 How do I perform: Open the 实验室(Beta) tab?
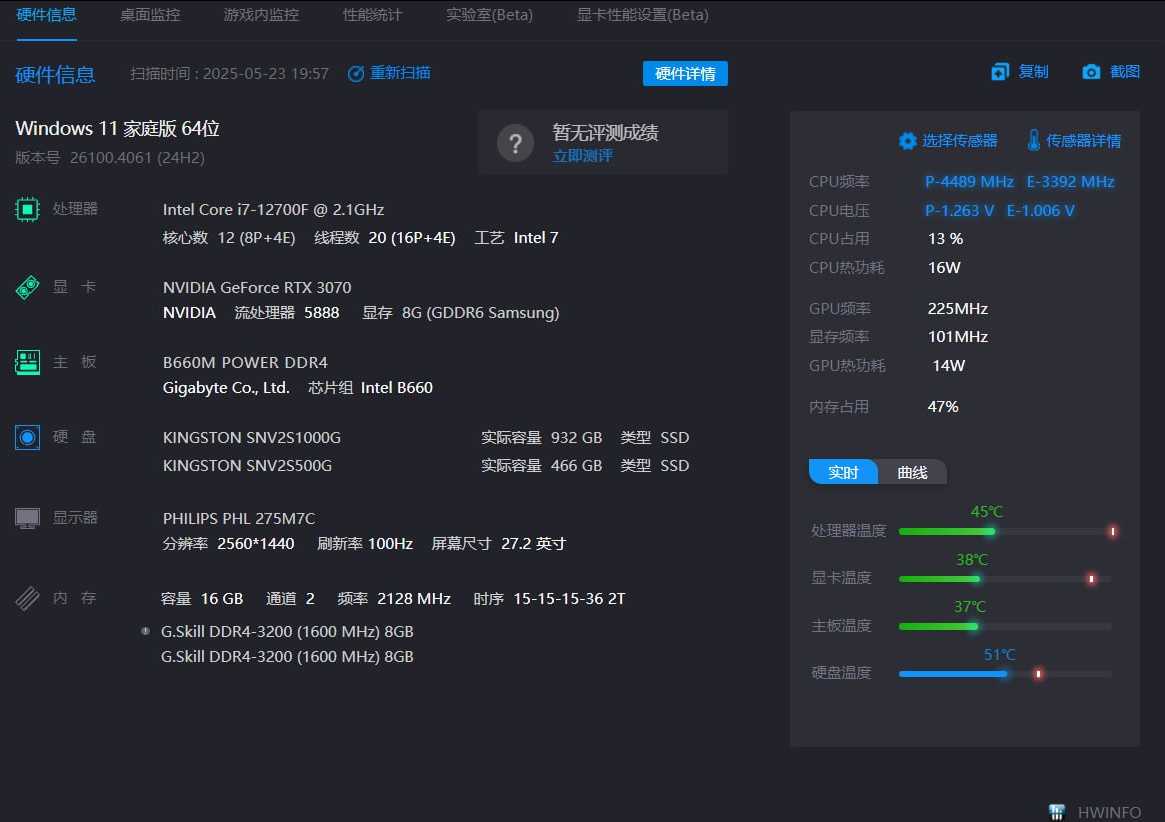489,15
